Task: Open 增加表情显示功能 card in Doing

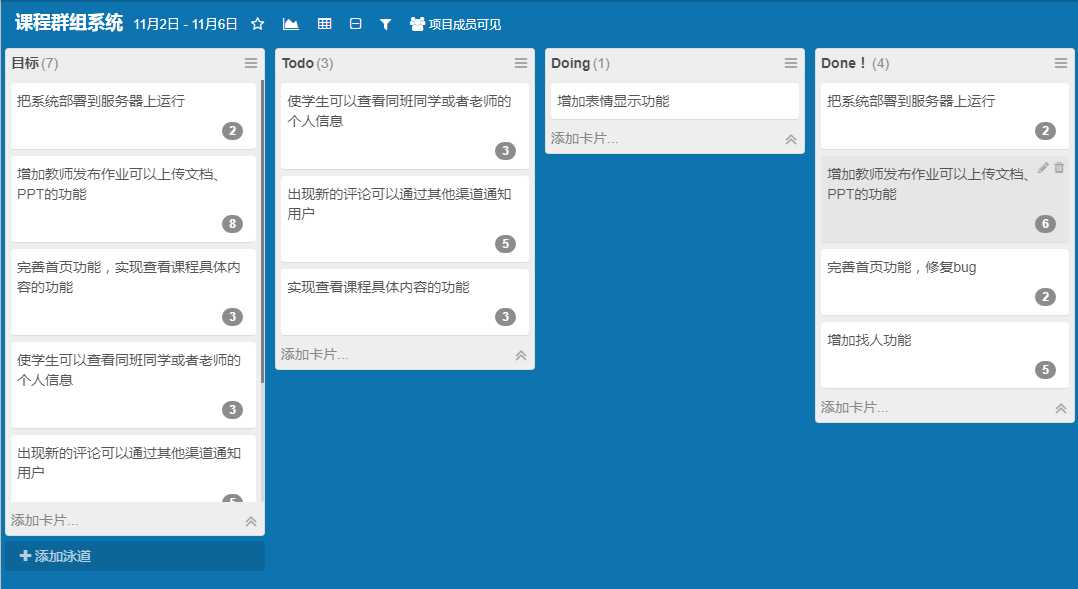Action: pos(674,101)
